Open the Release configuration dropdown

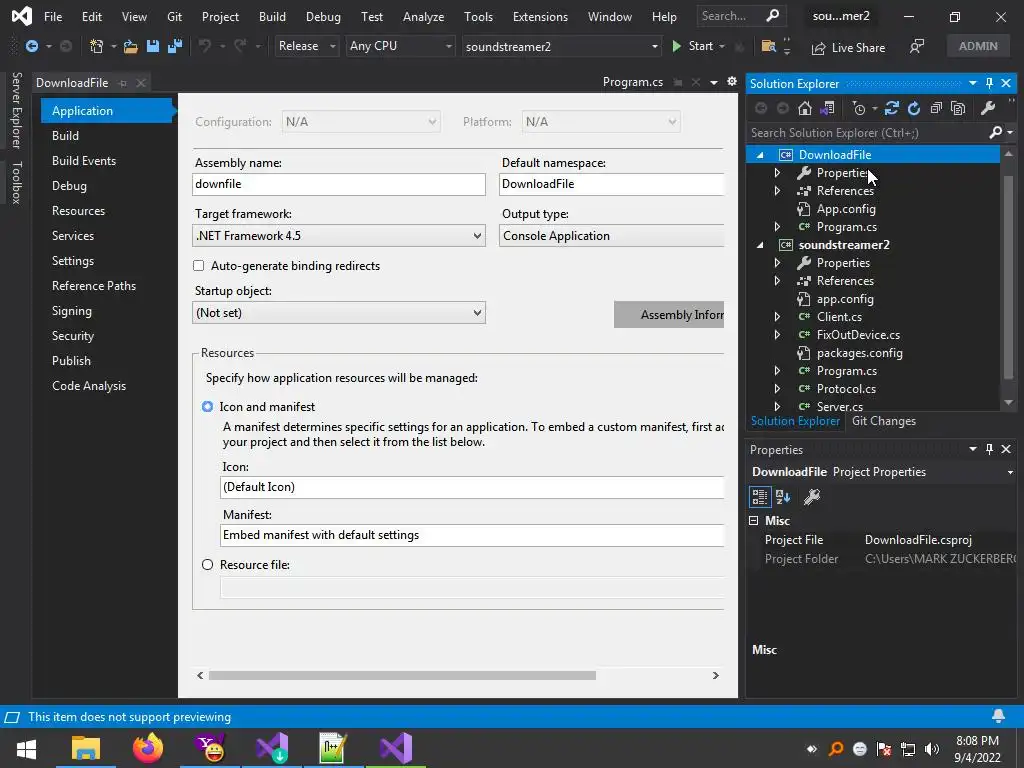click(307, 46)
